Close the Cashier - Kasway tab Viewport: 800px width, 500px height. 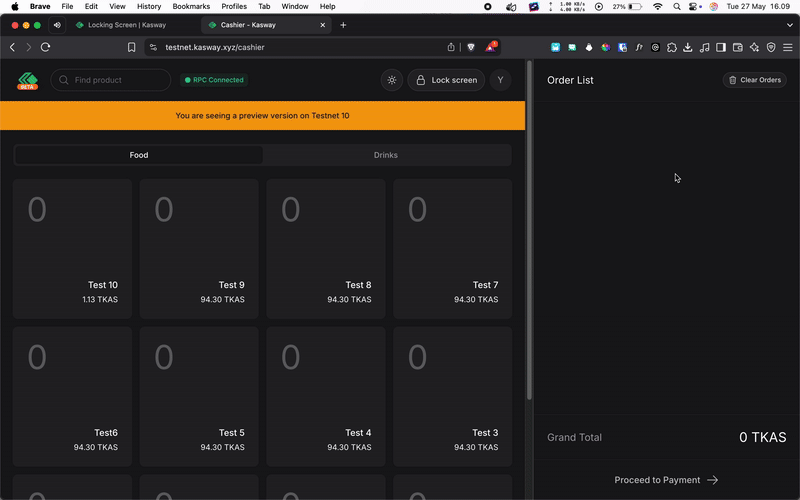click(x=322, y=25)
